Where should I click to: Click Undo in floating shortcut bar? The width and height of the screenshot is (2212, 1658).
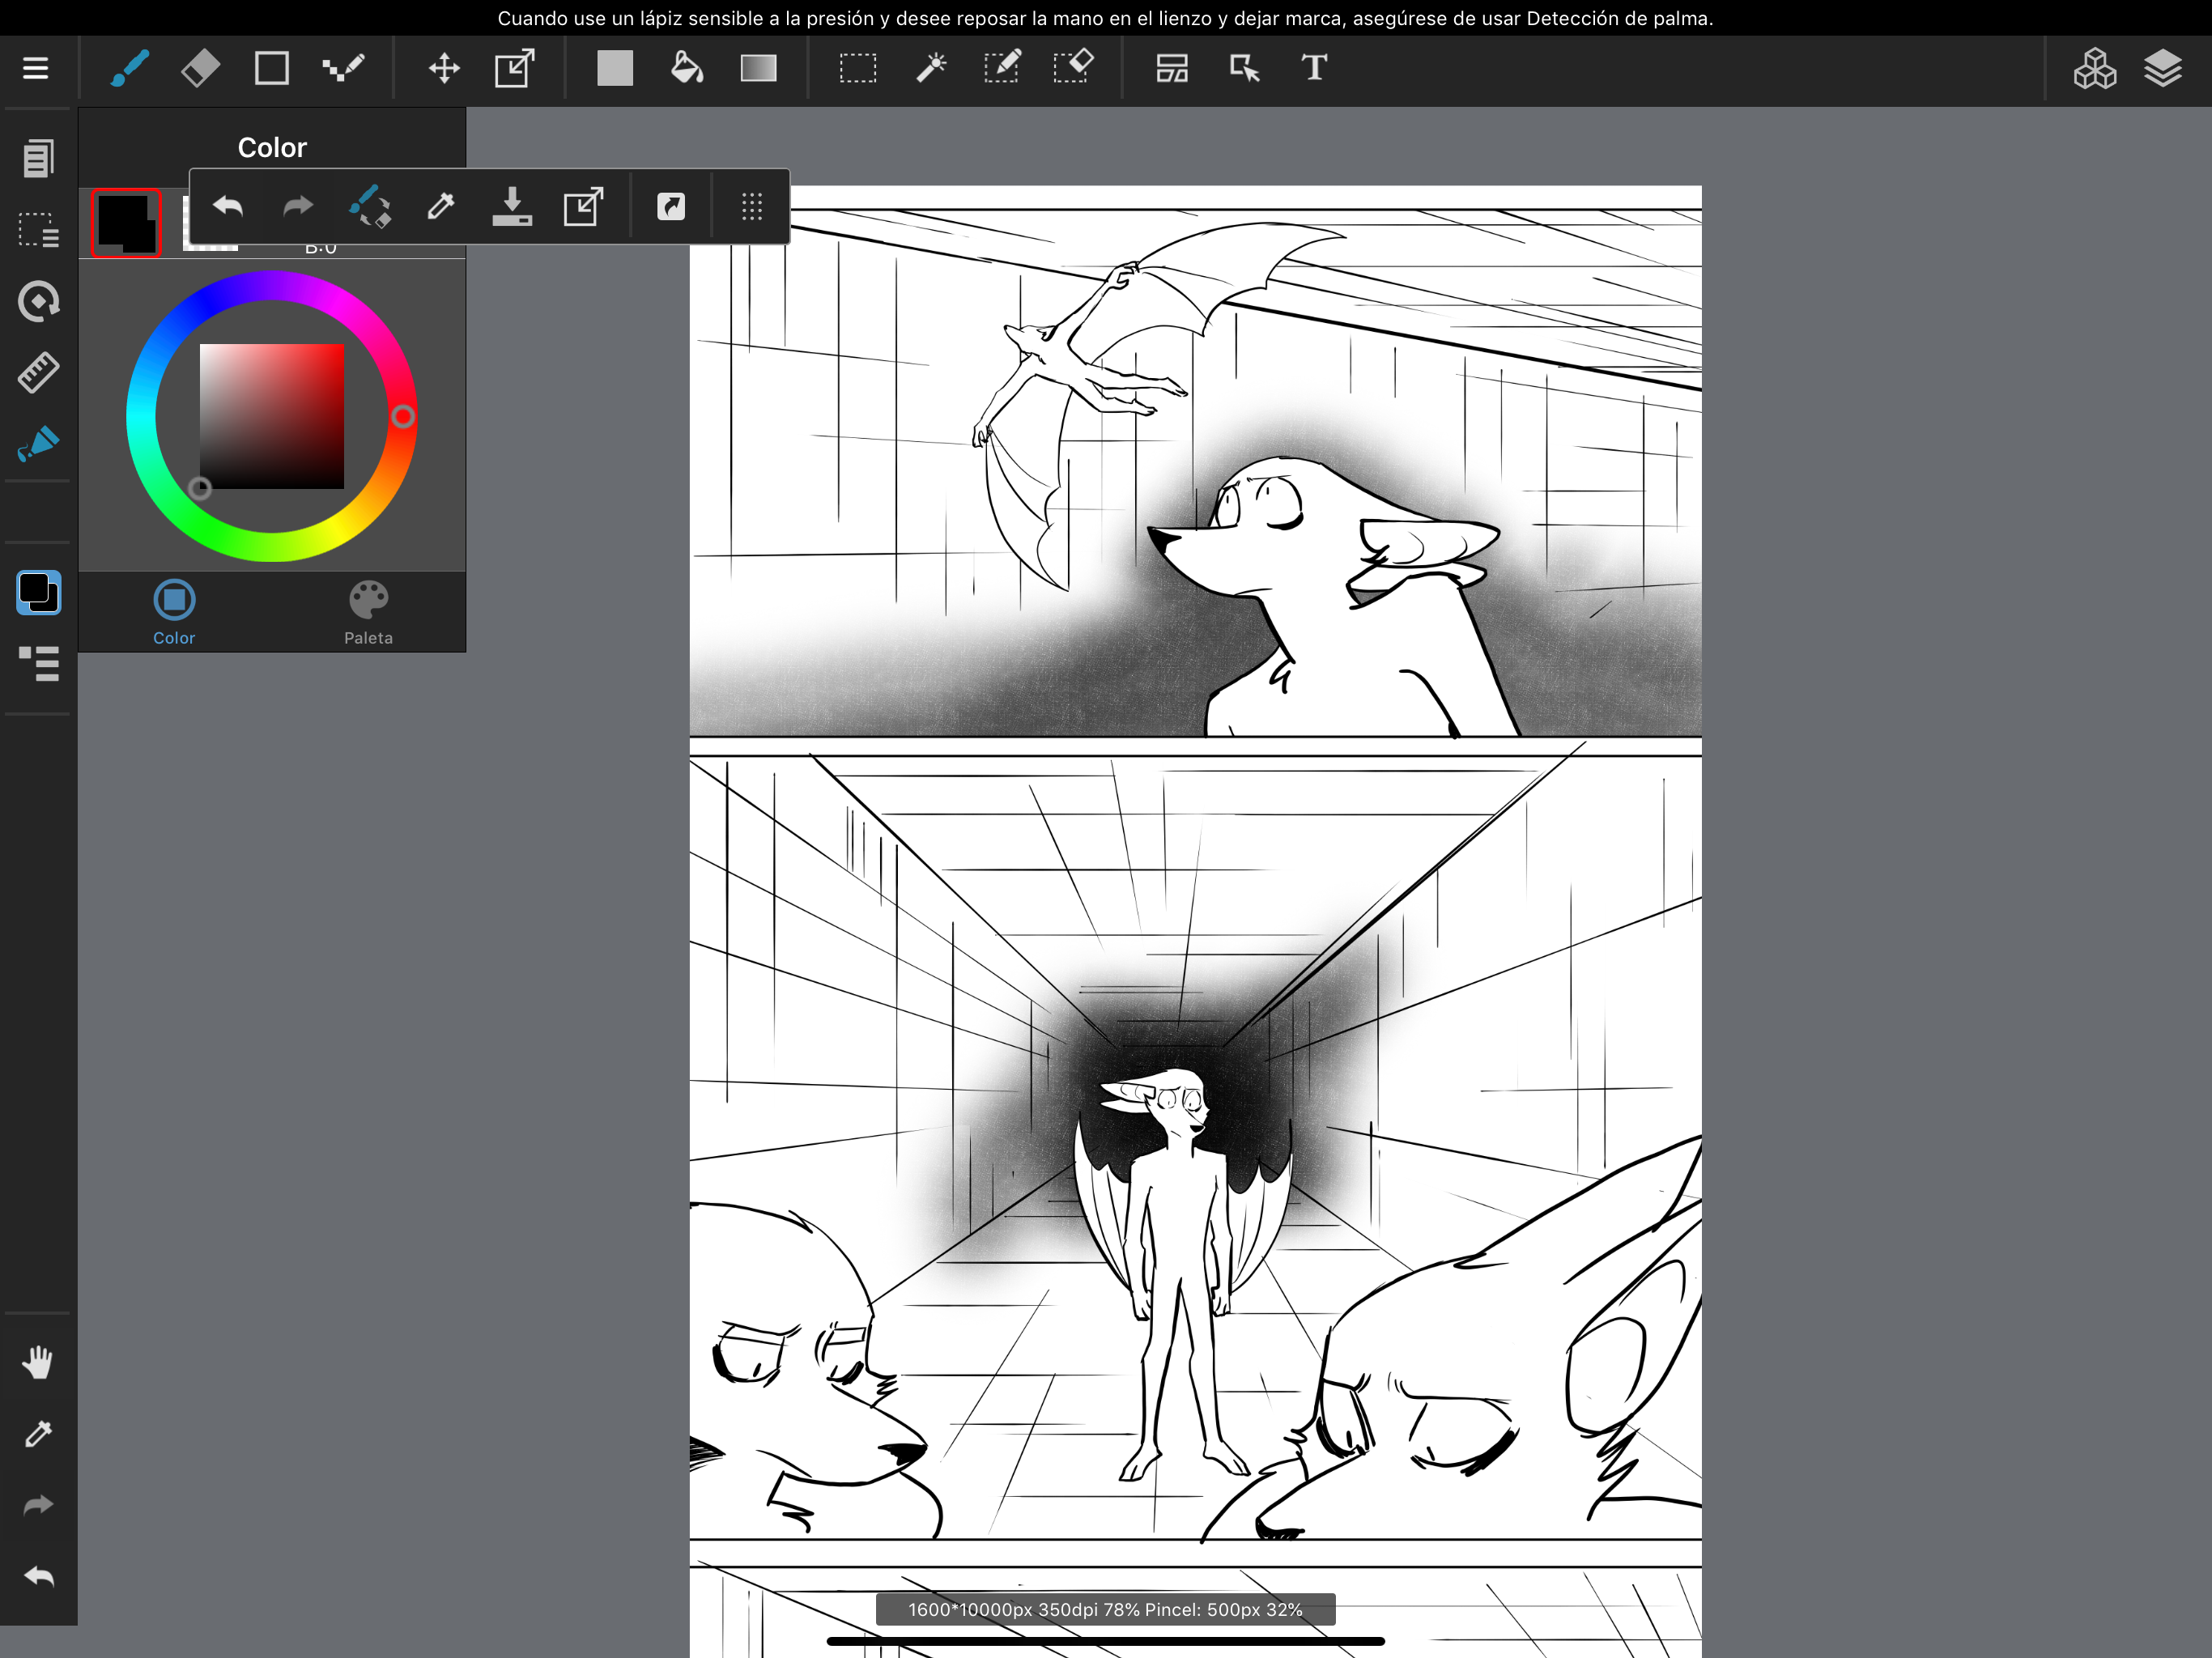click(228, 207)
